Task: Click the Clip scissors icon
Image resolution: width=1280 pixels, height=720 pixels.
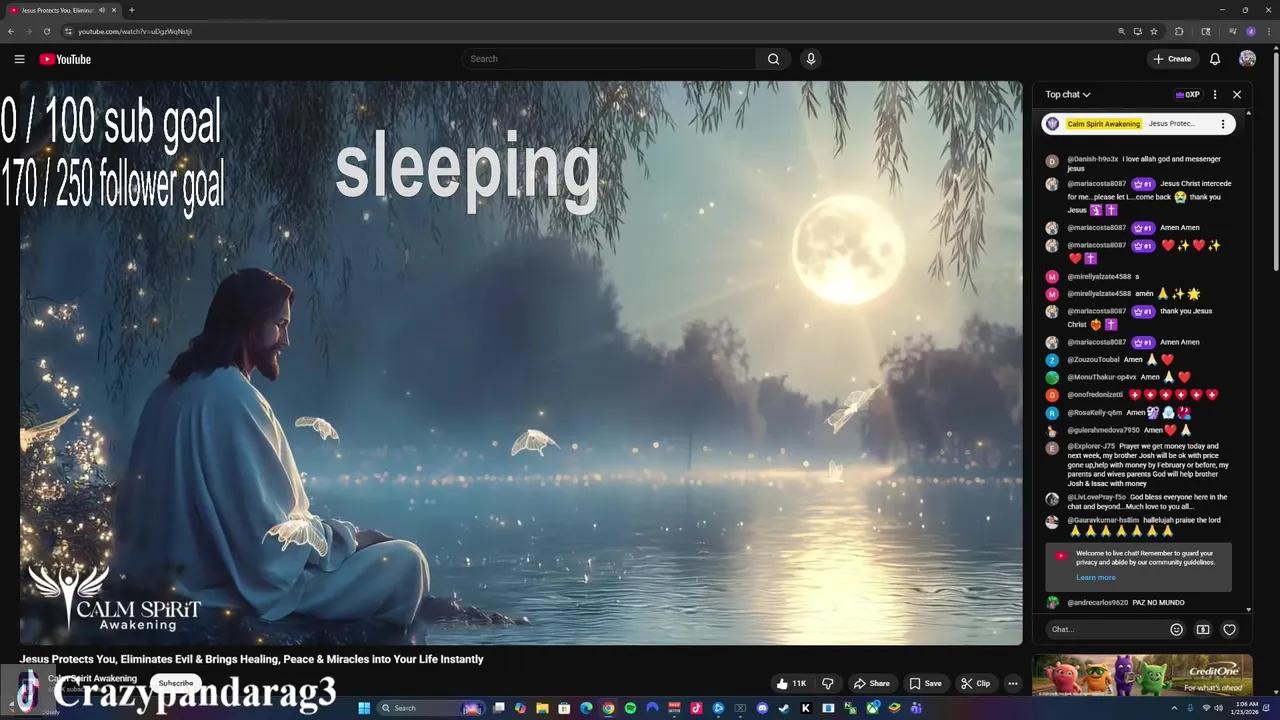Action: [975, 683]
